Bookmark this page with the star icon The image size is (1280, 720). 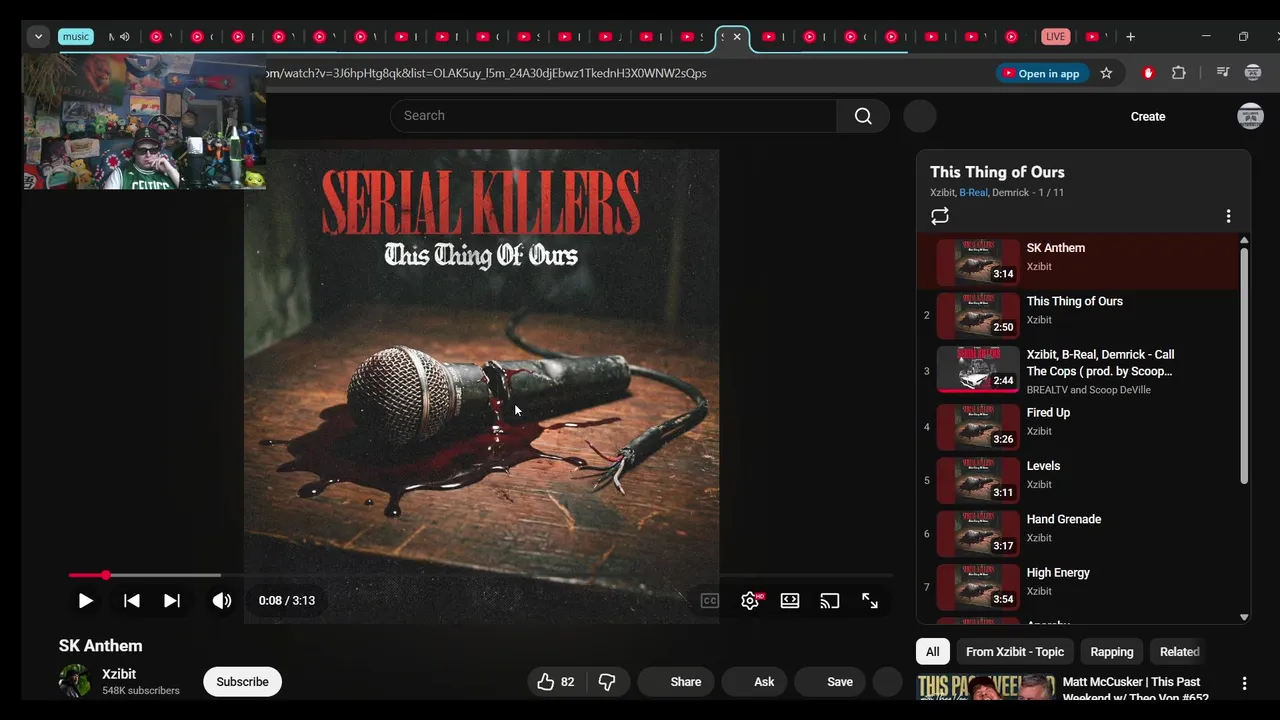[1106, 73]
